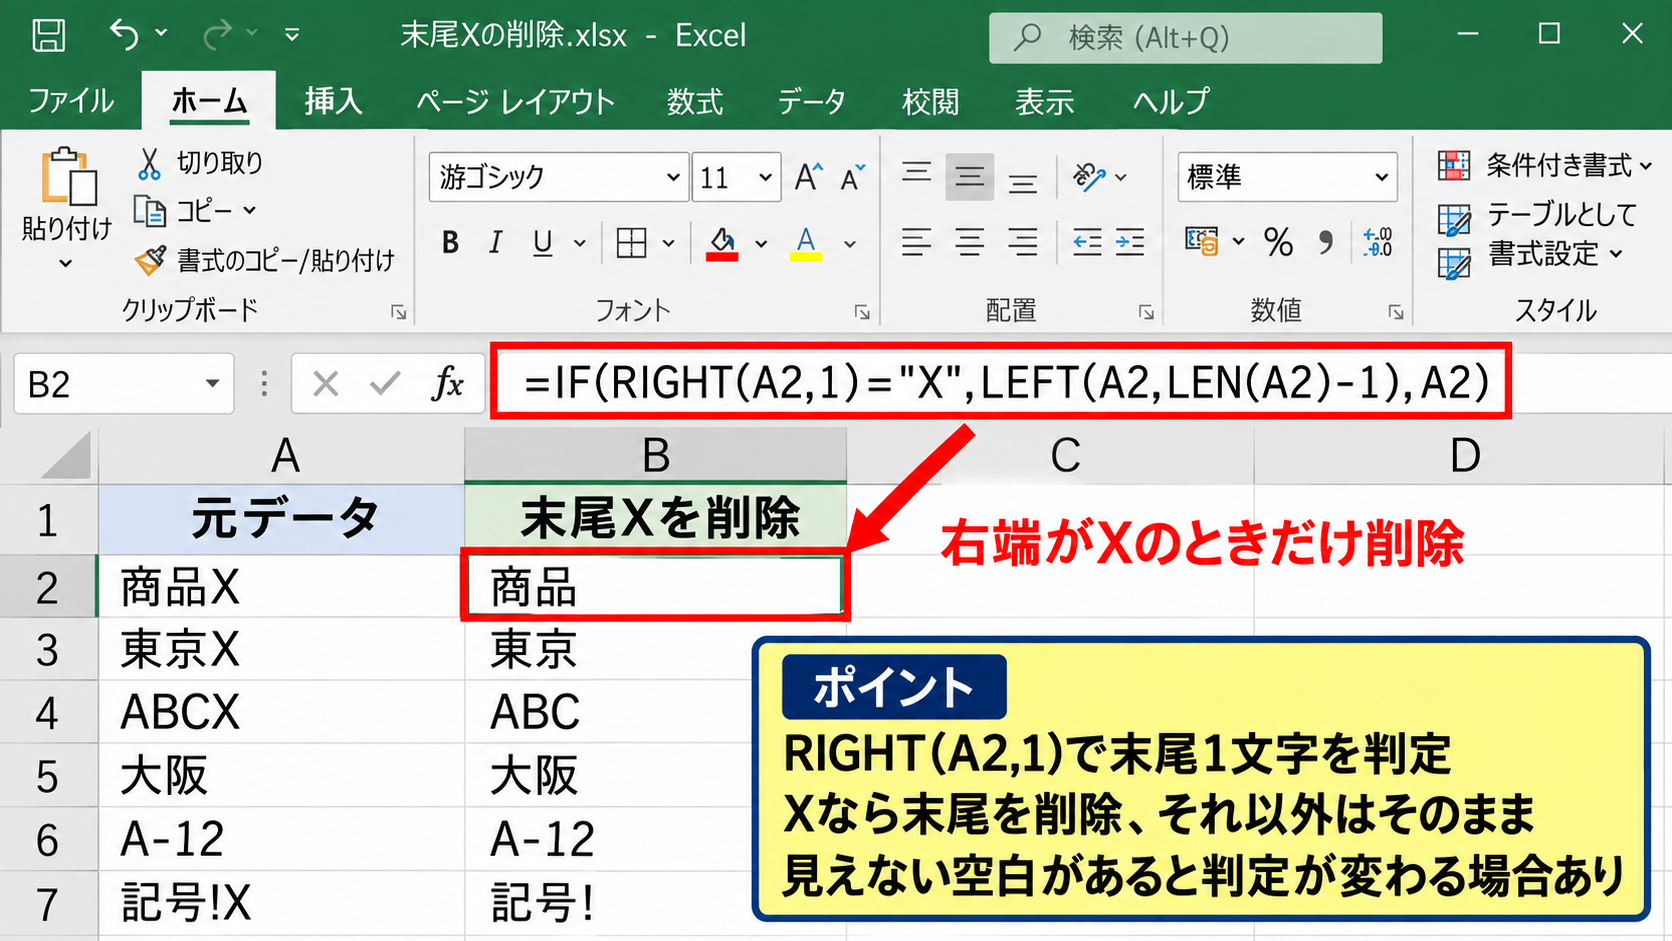
Task: Open the ヘルプ tab
Action: (x=1170, y=101)
